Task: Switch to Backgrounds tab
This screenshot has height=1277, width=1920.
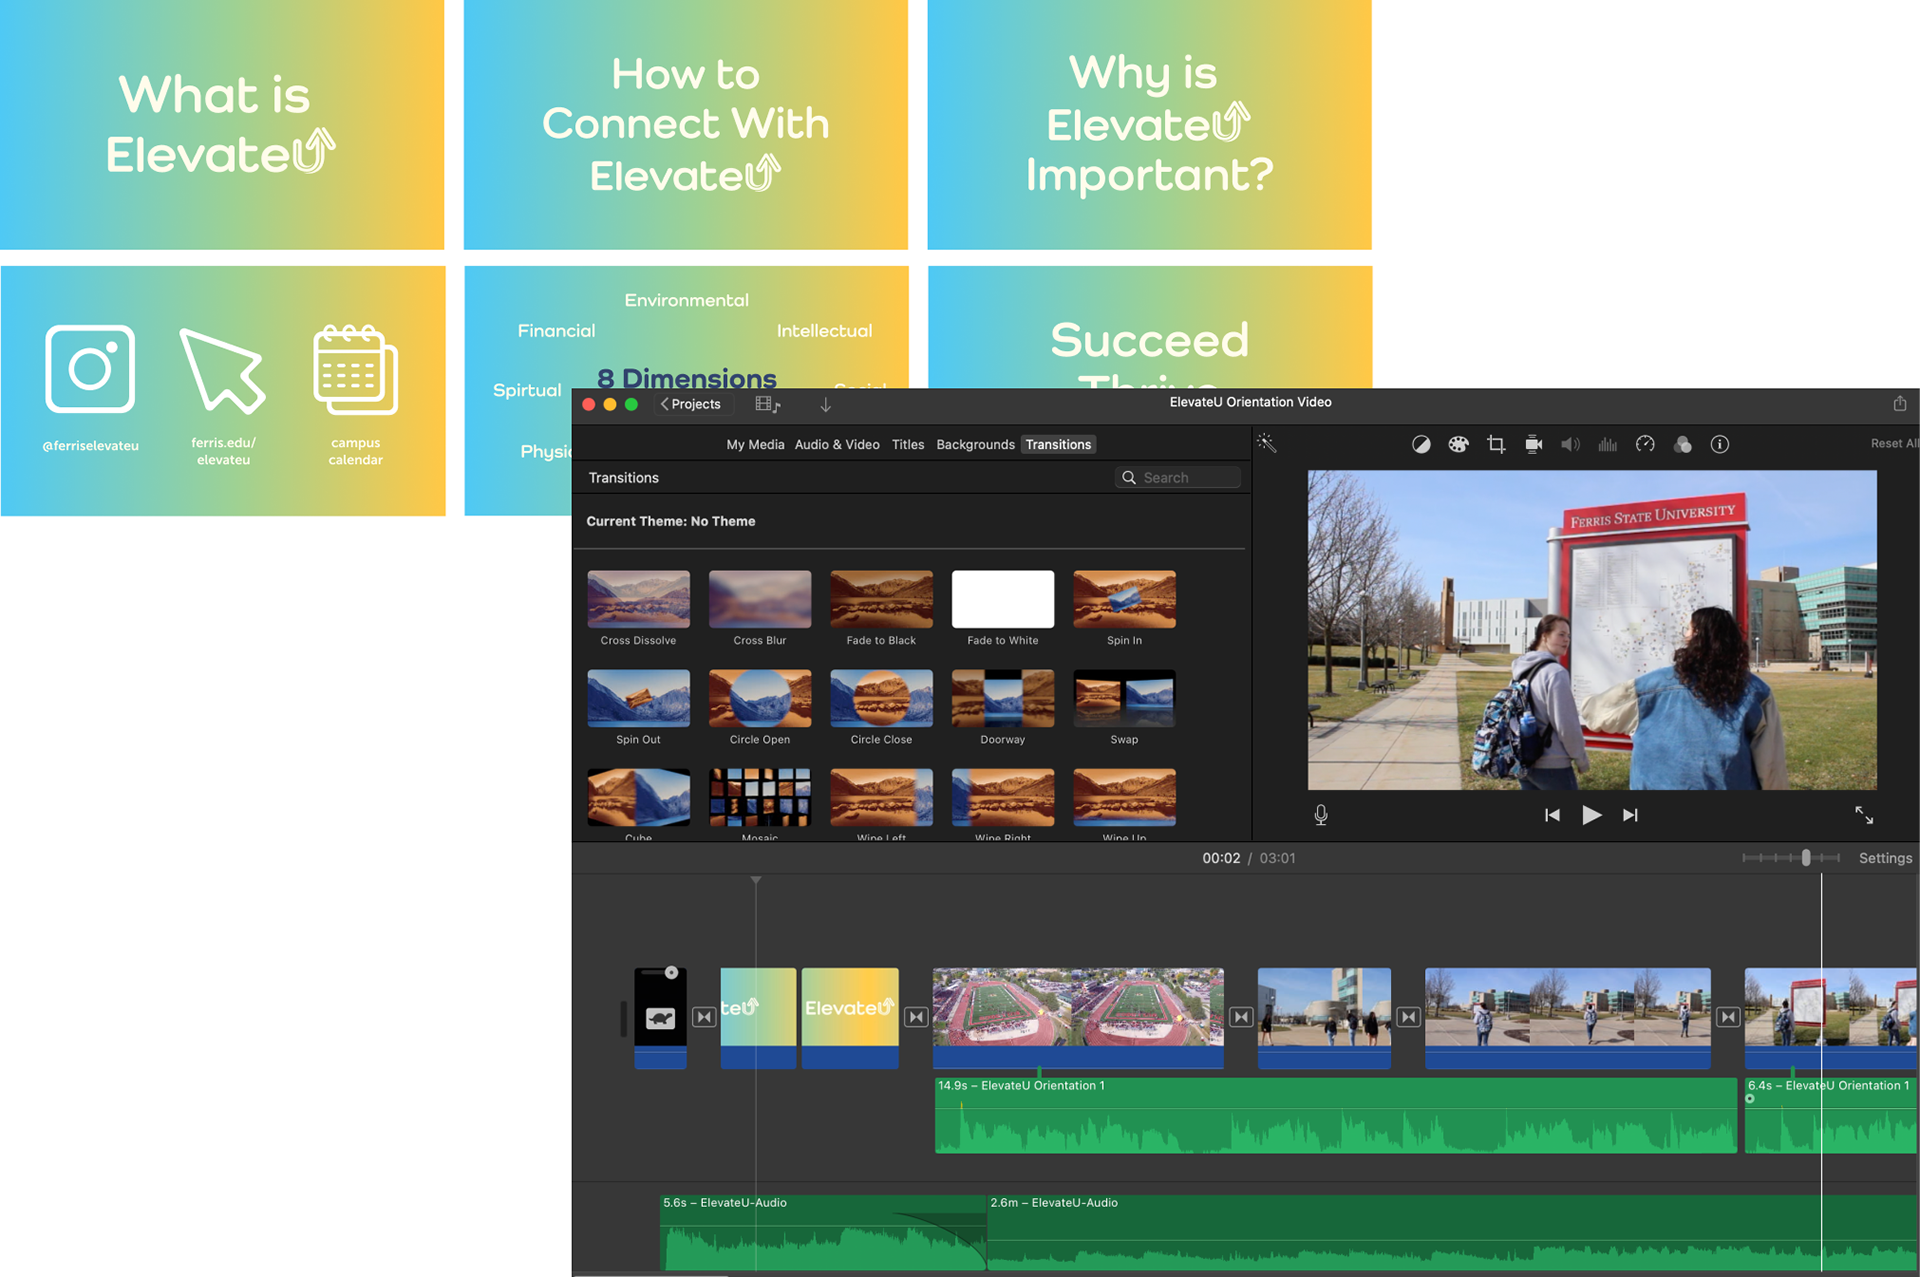Action: coord(975,445)
